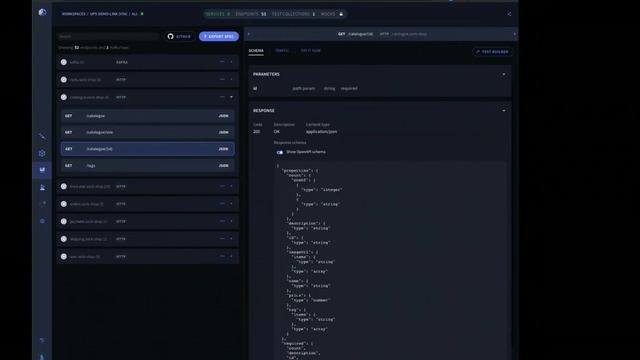Click the right arrow in the endpoint header bar
Screen dimensions: 640x360
coord(514,34)
